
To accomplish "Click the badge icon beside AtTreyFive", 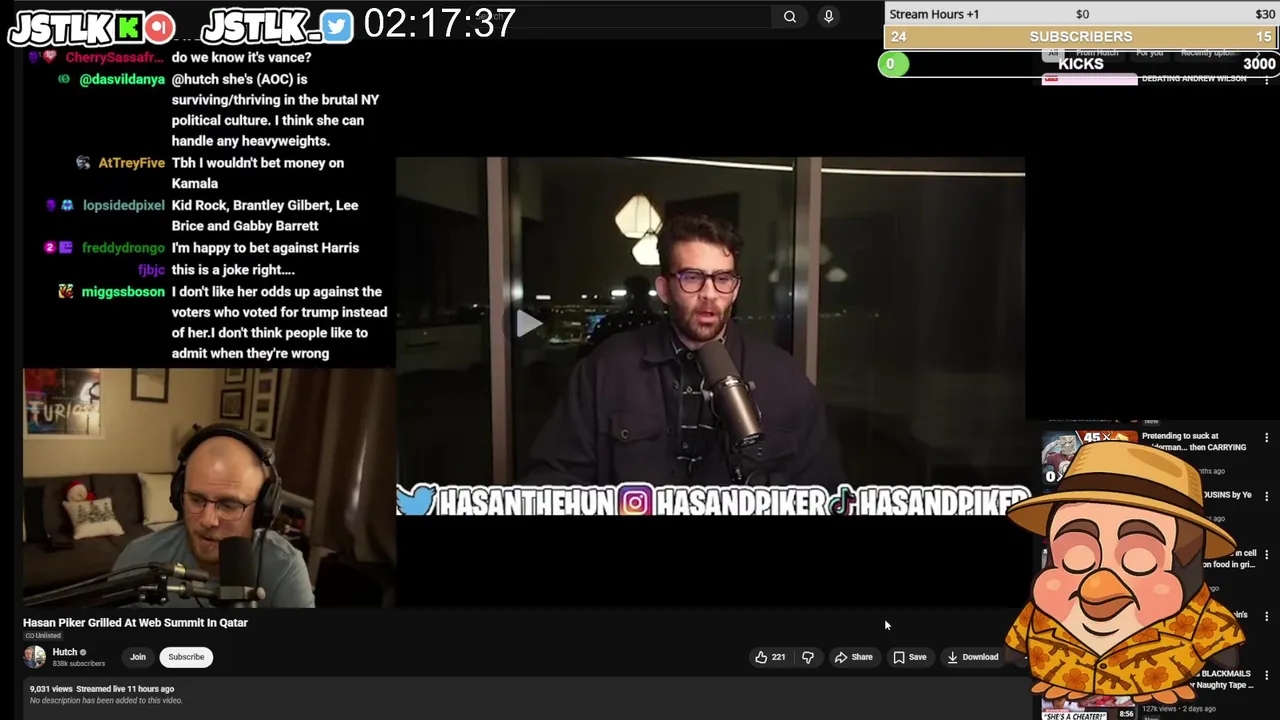I will 83,163.
